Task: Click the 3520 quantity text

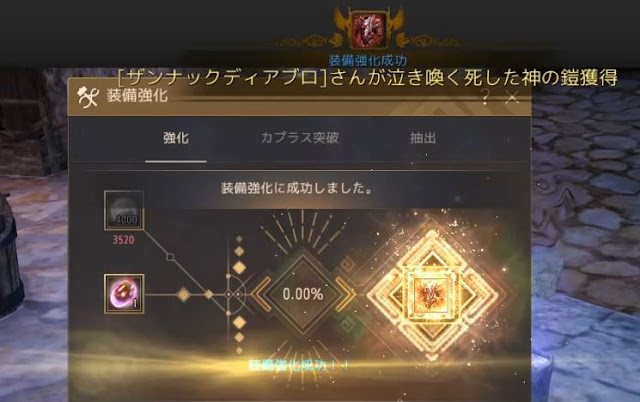Action: point(124,240)
